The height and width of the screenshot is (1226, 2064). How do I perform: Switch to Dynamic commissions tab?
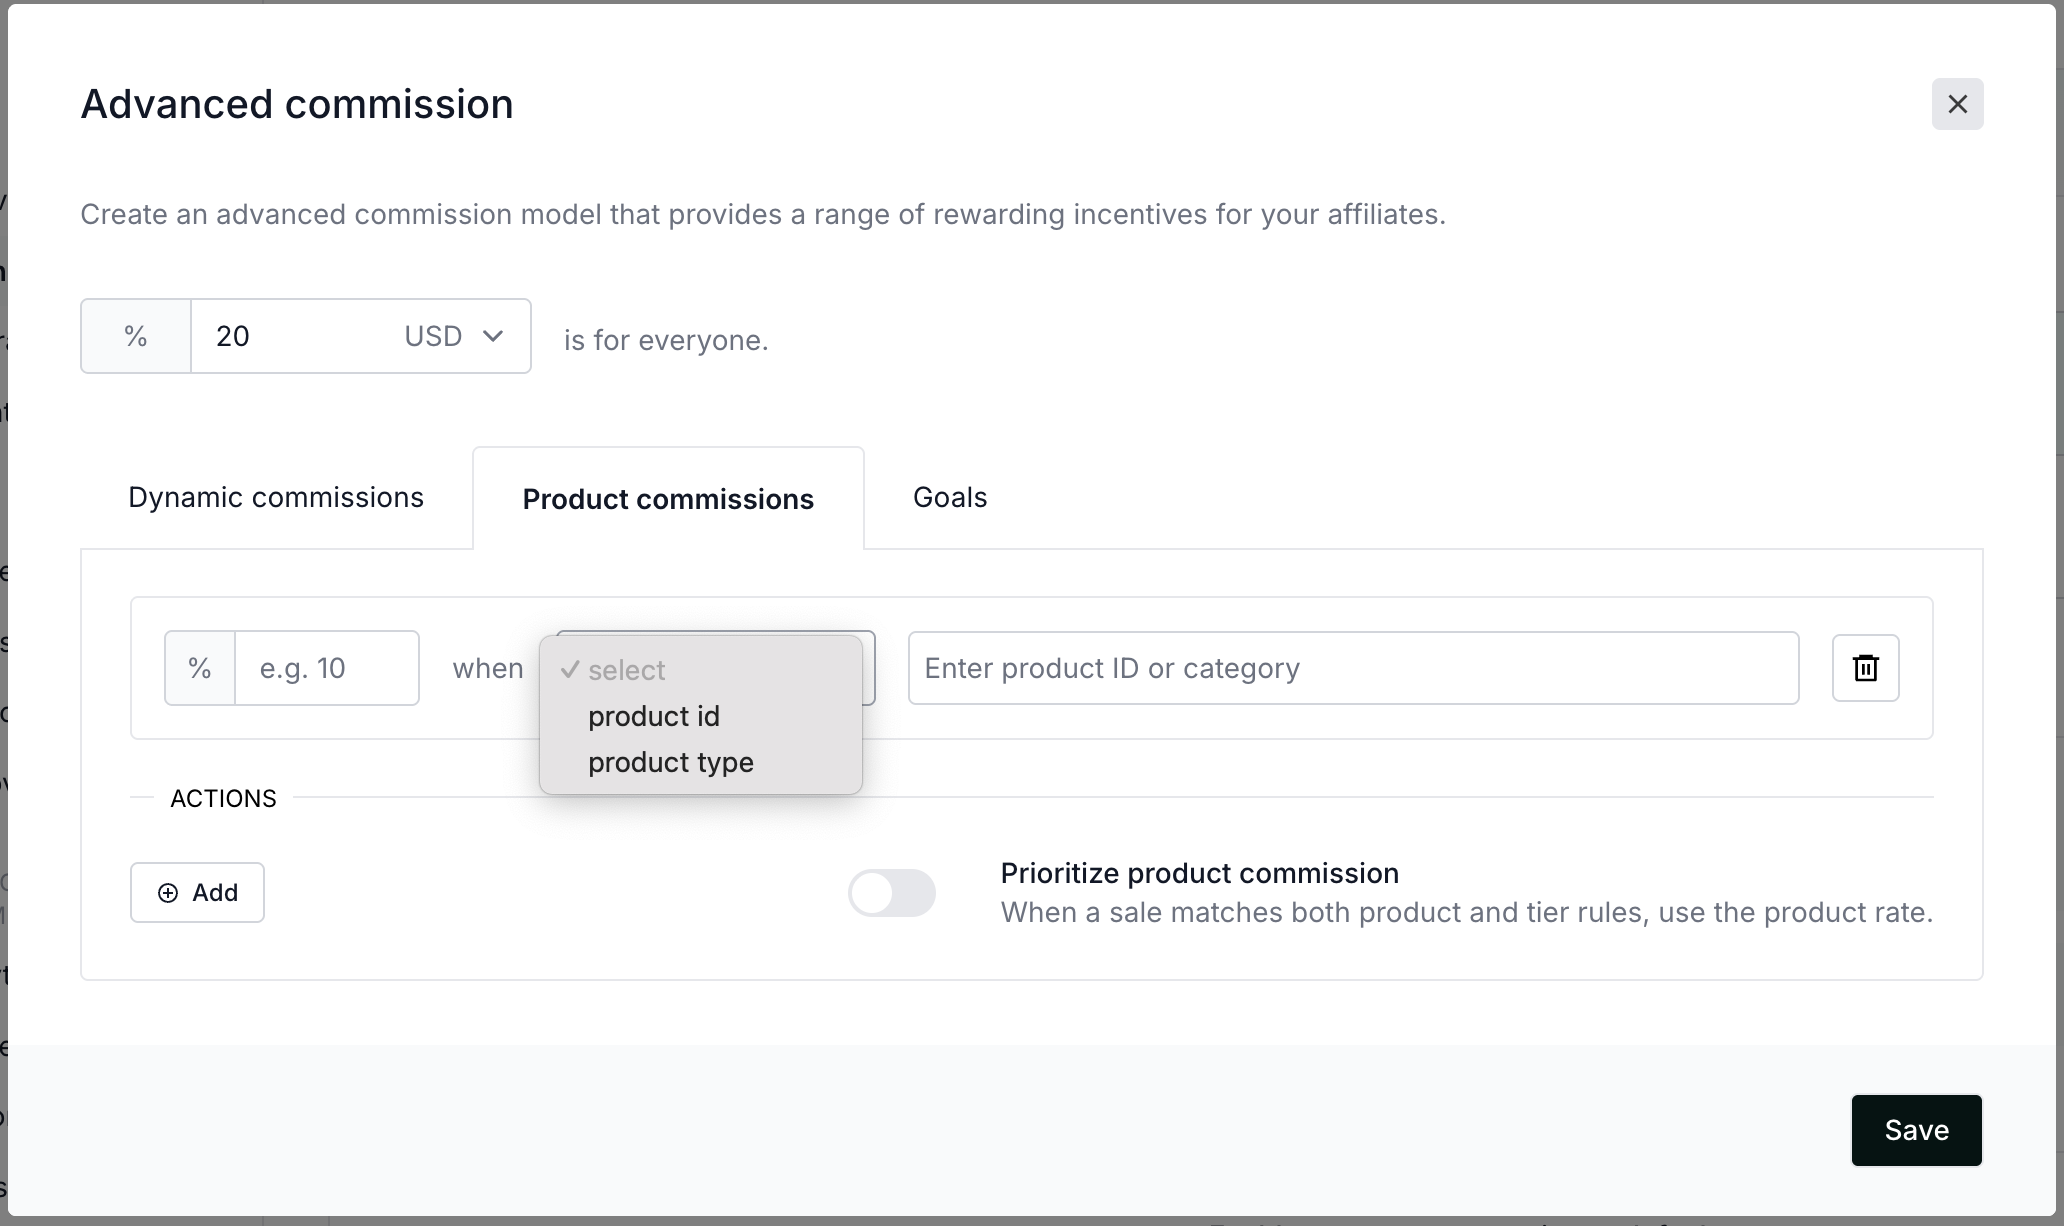pos(276,498)
